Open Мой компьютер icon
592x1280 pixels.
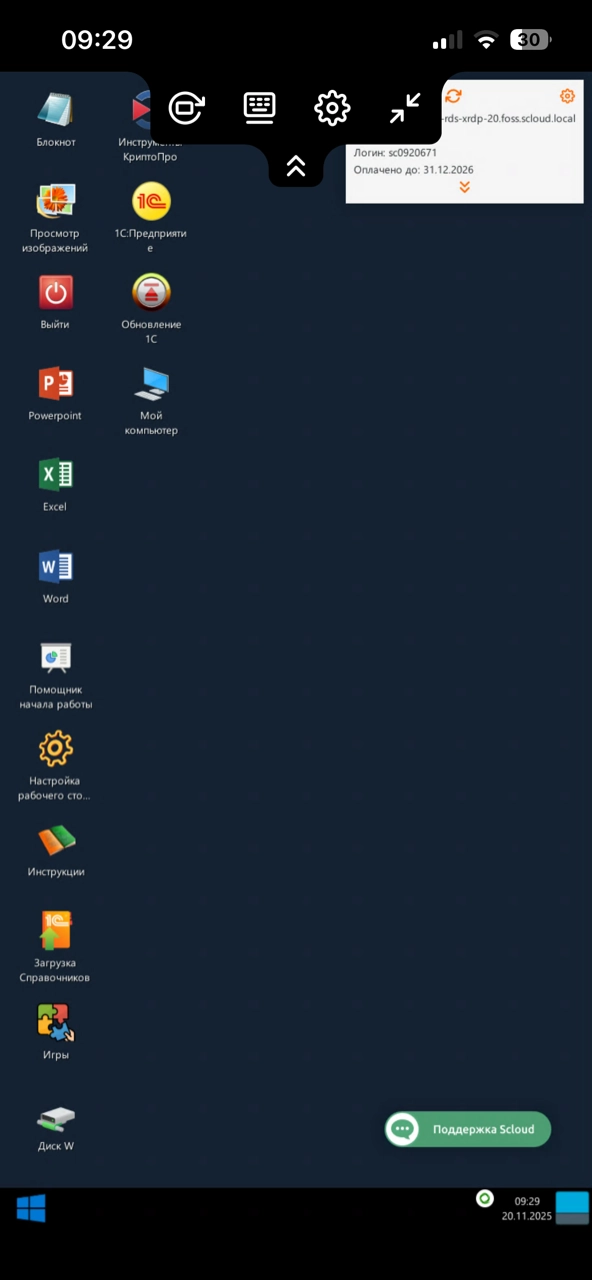(151, 384)
